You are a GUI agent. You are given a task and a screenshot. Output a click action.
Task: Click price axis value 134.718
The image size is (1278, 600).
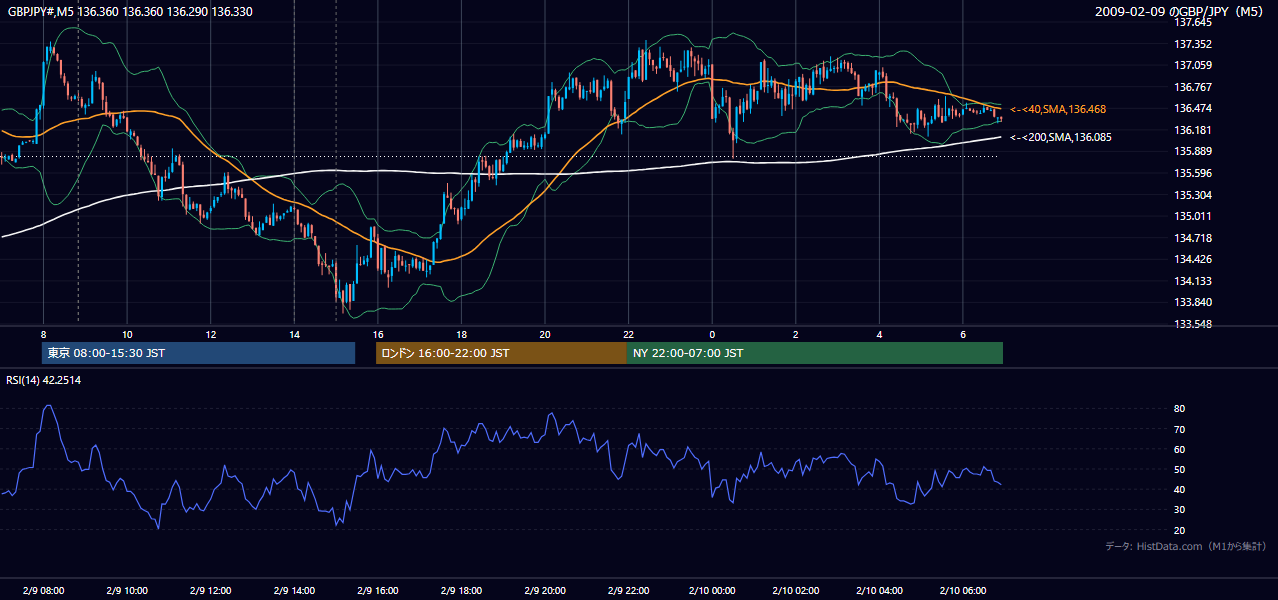1193,238
